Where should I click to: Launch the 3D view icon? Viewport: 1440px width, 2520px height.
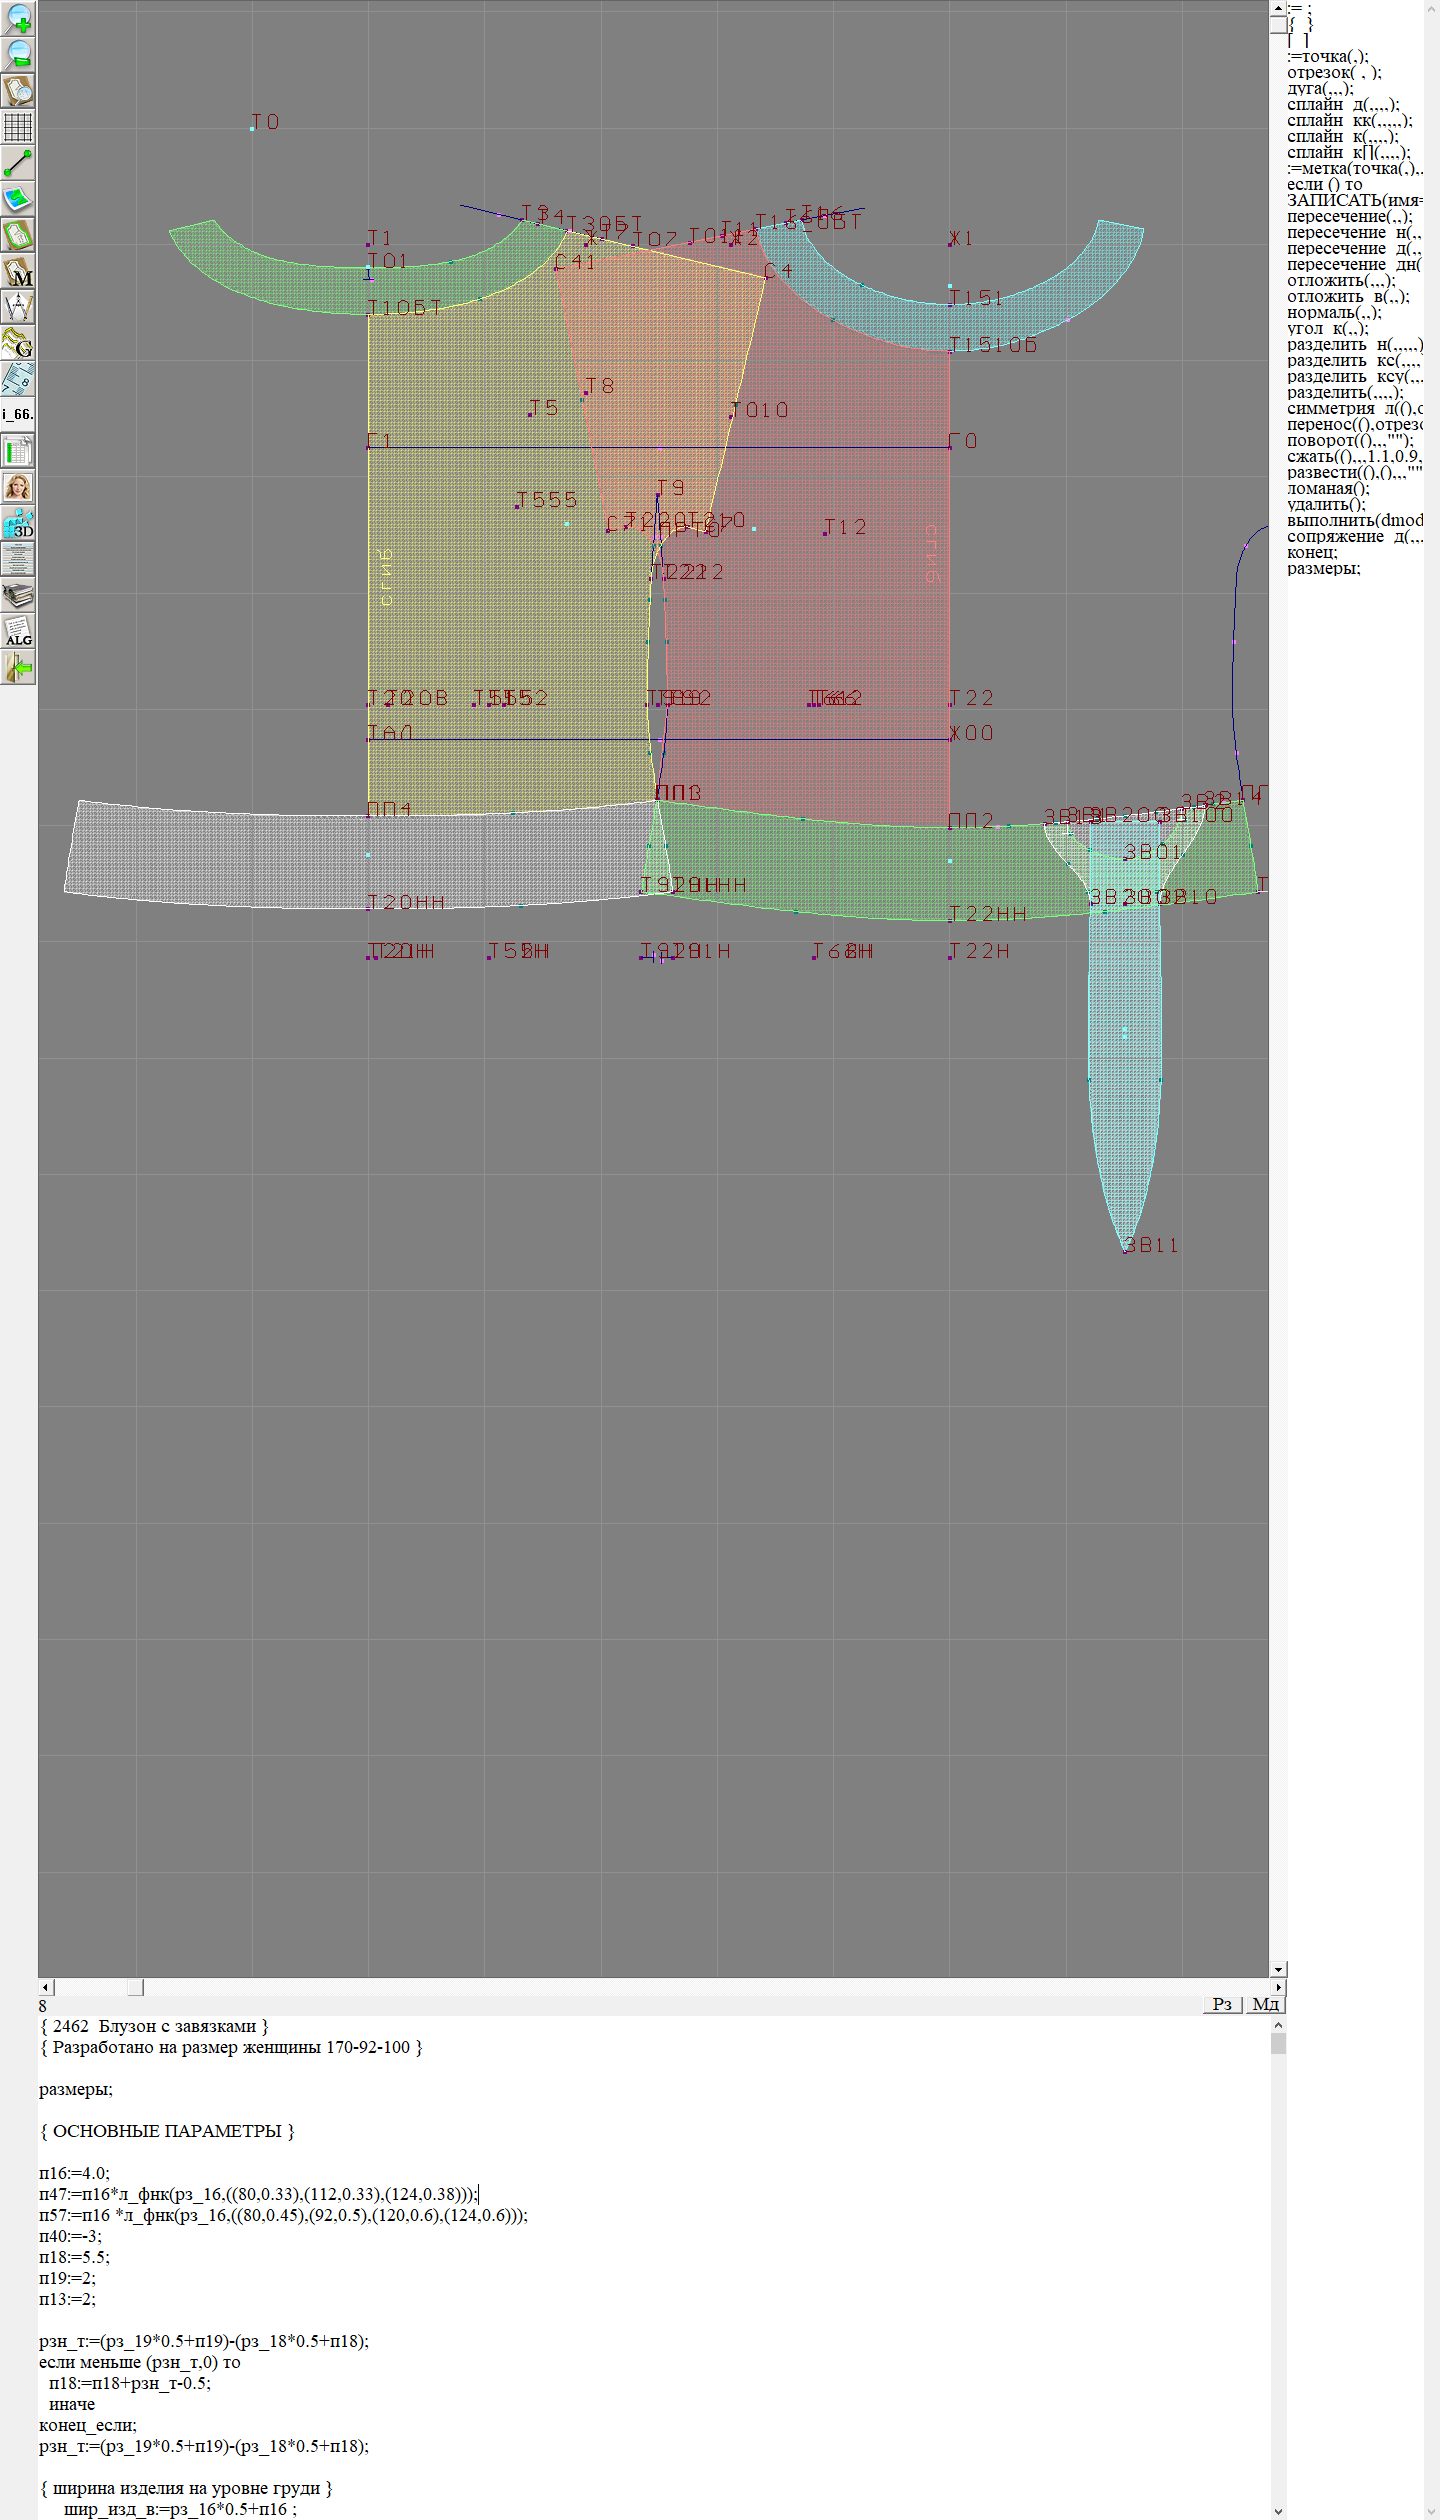click(18, 523)
